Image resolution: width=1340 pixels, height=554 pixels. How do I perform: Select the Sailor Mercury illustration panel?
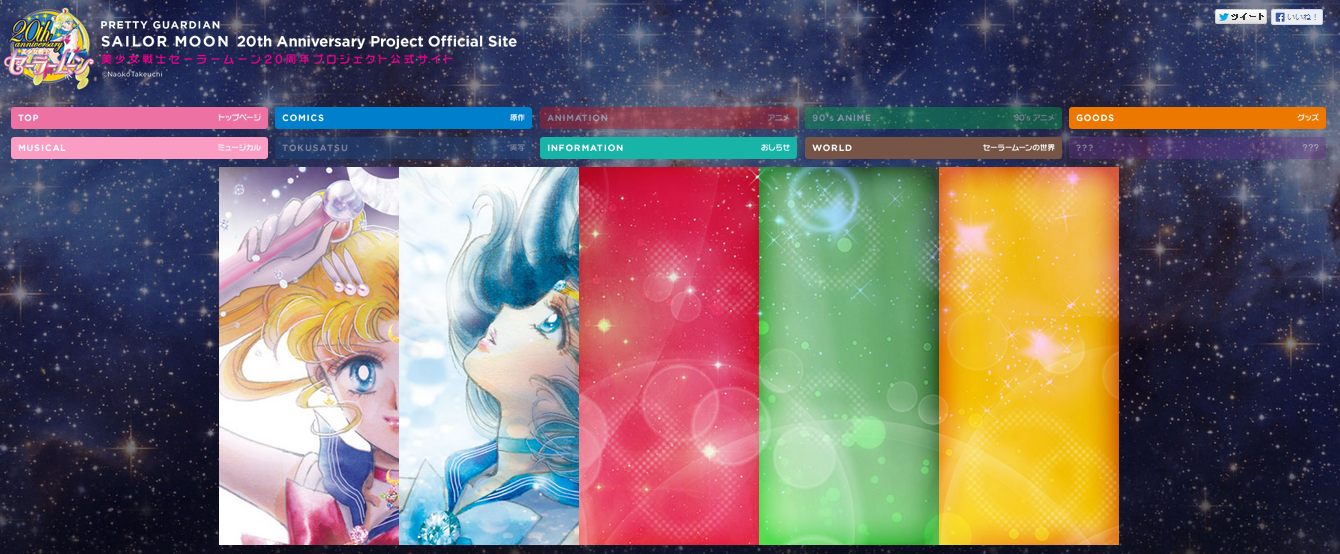(489, 356)
